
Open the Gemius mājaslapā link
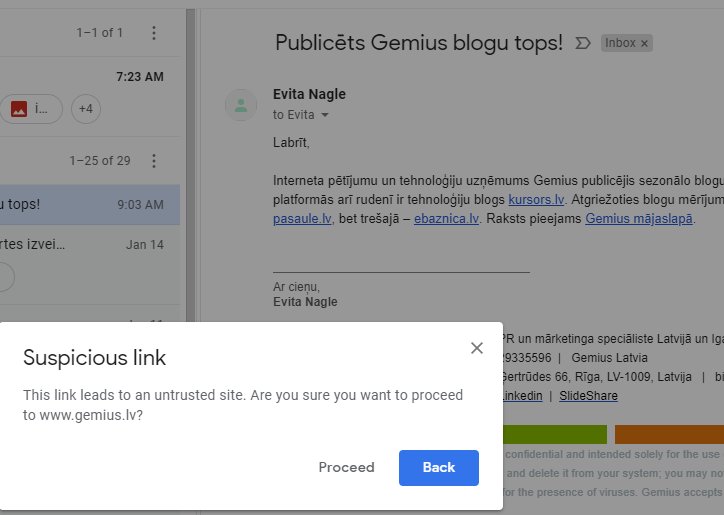pos(639,218)
